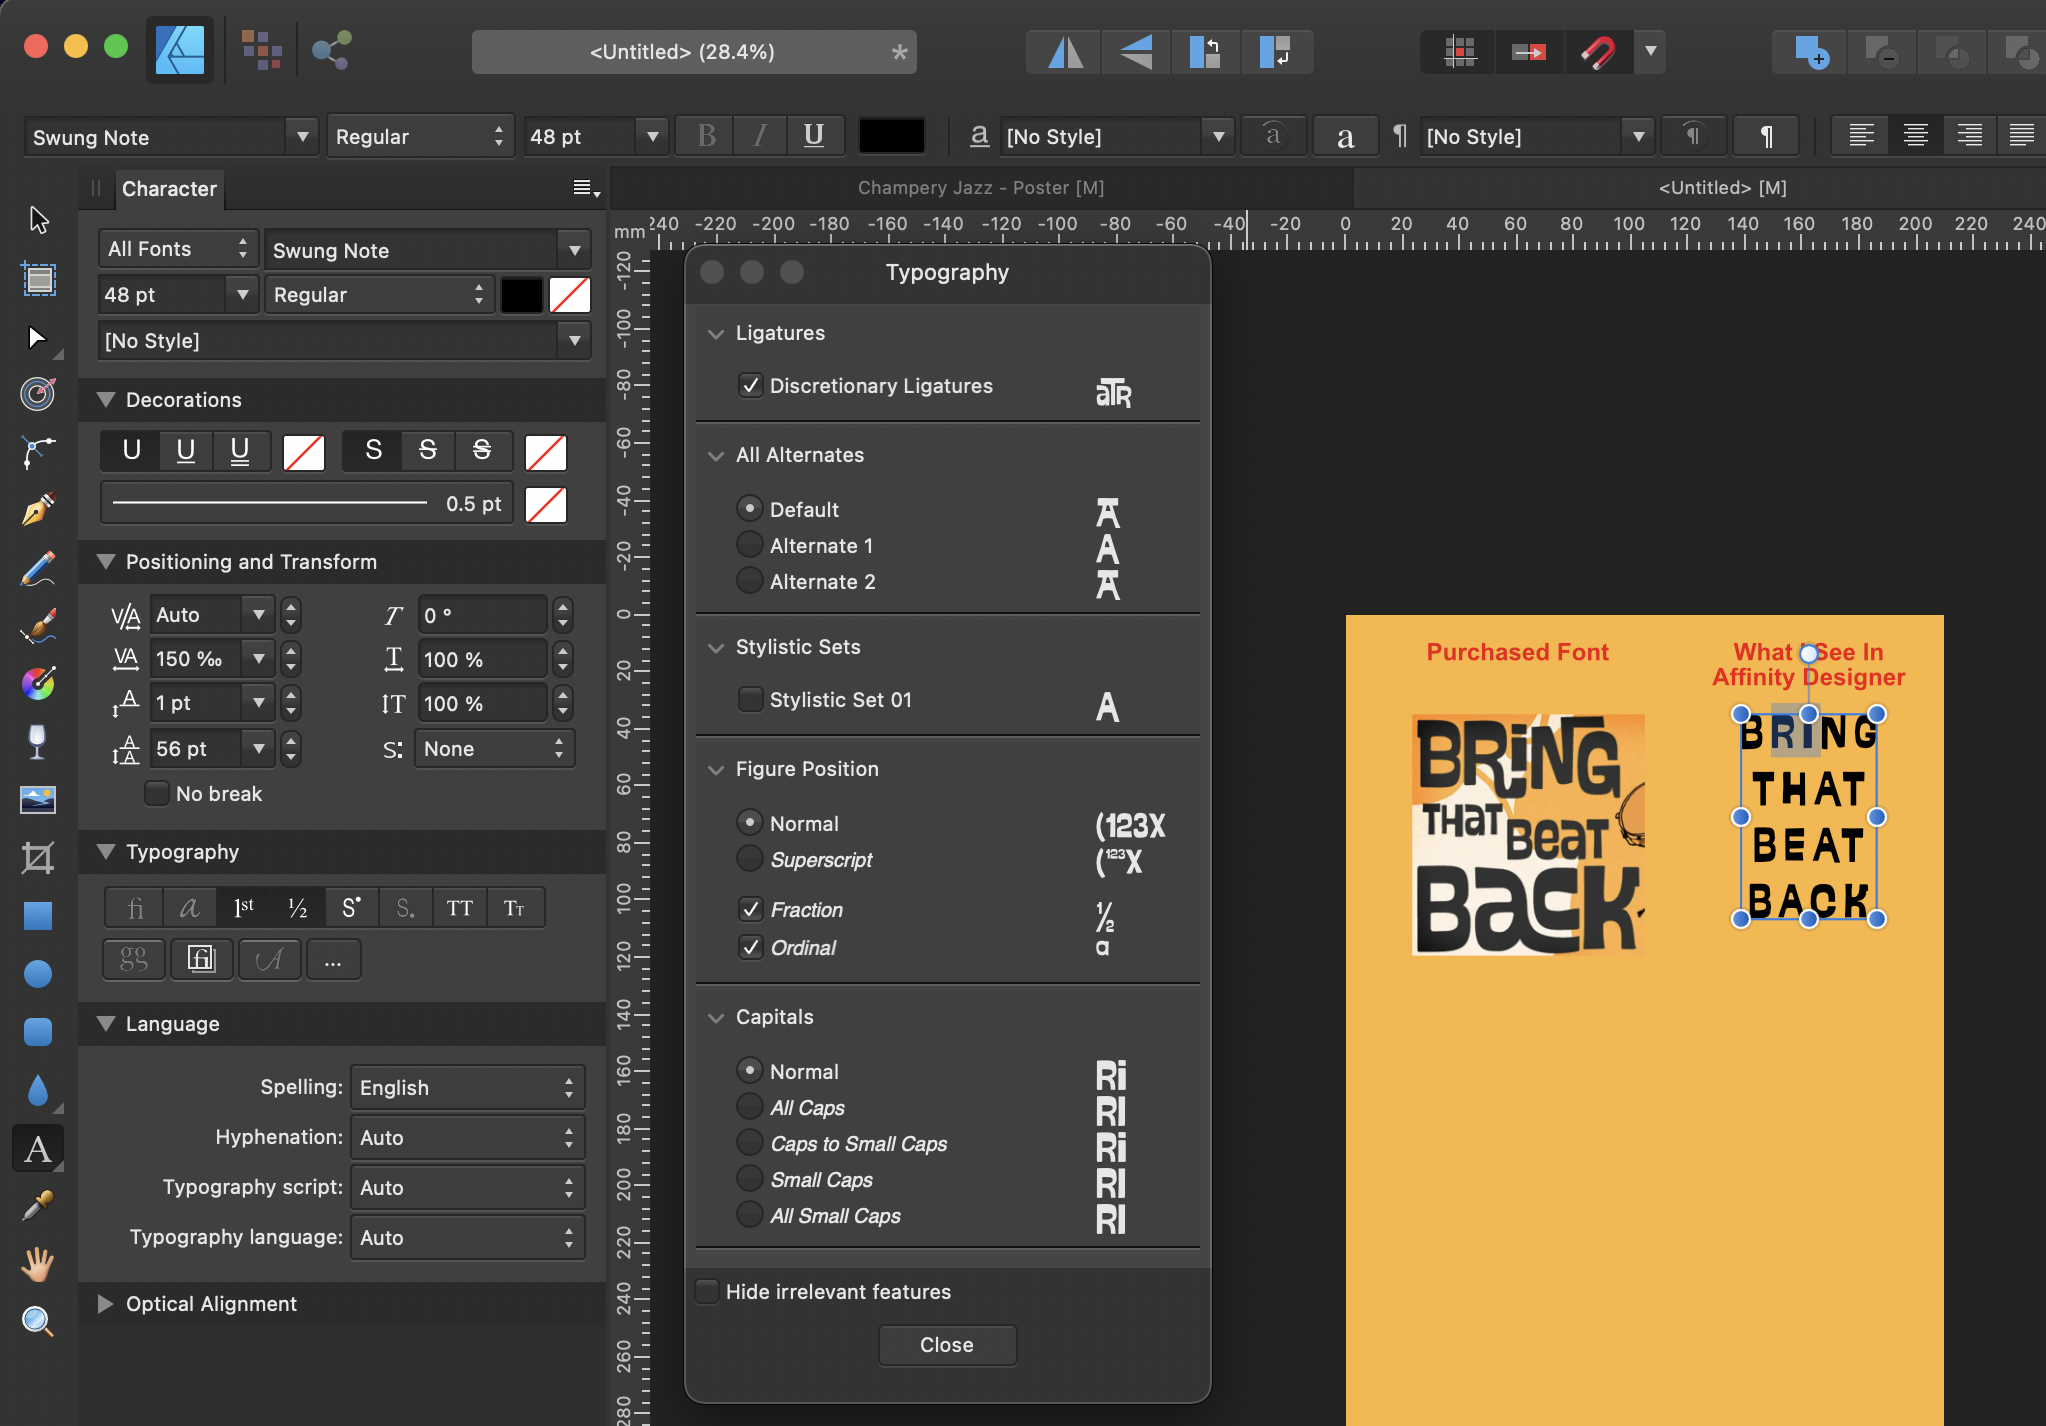Select the Pen tool

(37, 509)
